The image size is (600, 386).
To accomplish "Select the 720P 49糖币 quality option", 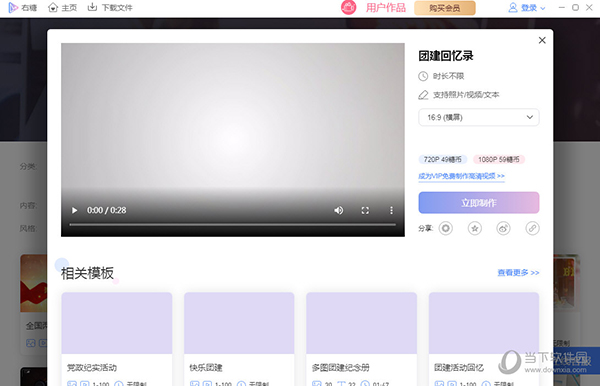I will point(442,159).
